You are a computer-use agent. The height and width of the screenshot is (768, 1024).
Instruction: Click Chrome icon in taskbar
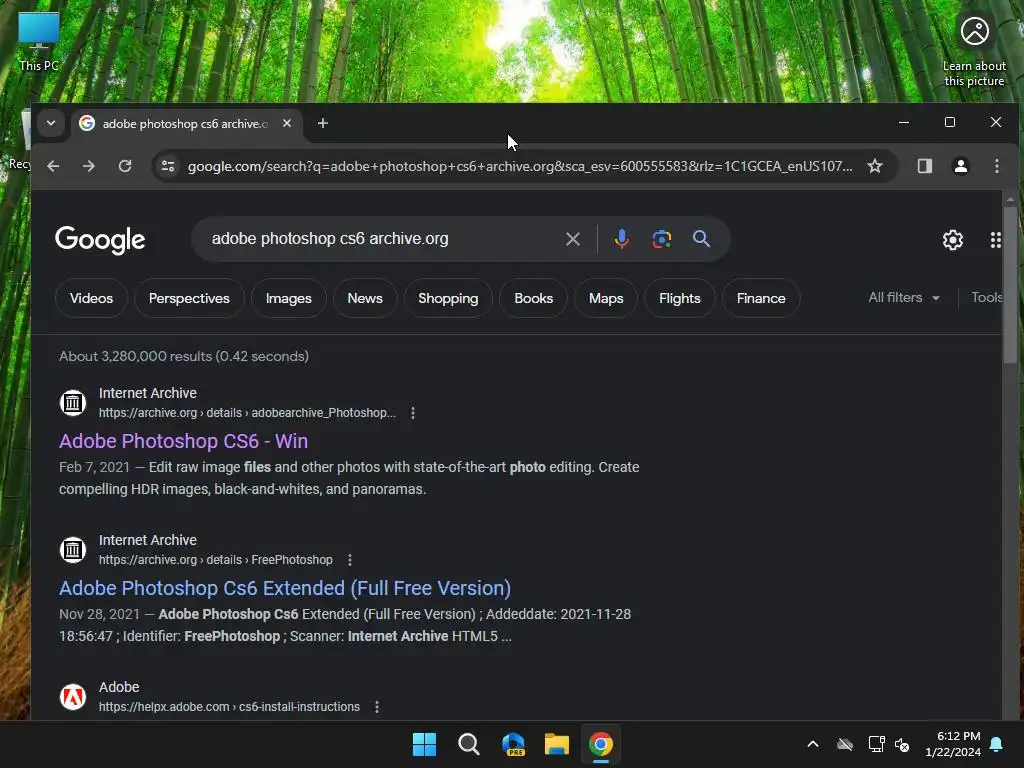(x=601, y=744)
